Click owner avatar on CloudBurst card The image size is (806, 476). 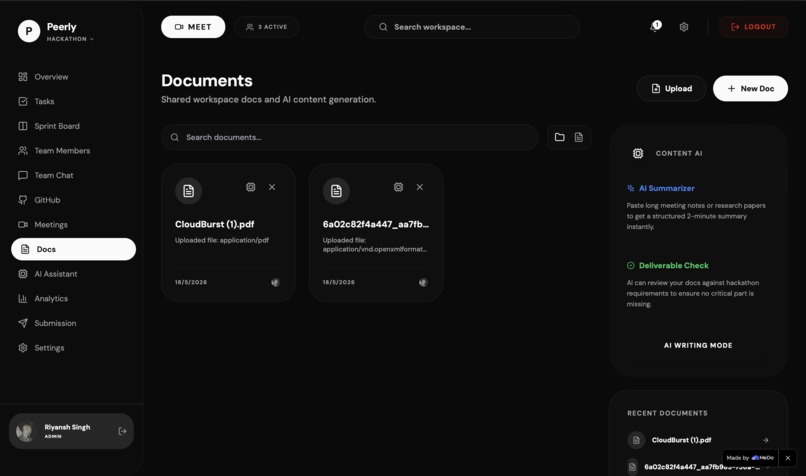(x=276, y=282)
